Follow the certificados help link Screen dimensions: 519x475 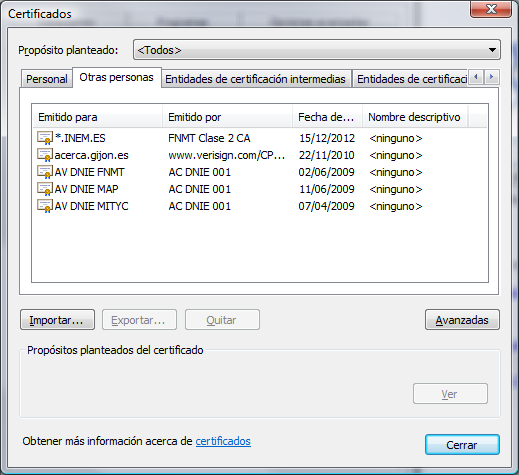(x=223, y=441)
